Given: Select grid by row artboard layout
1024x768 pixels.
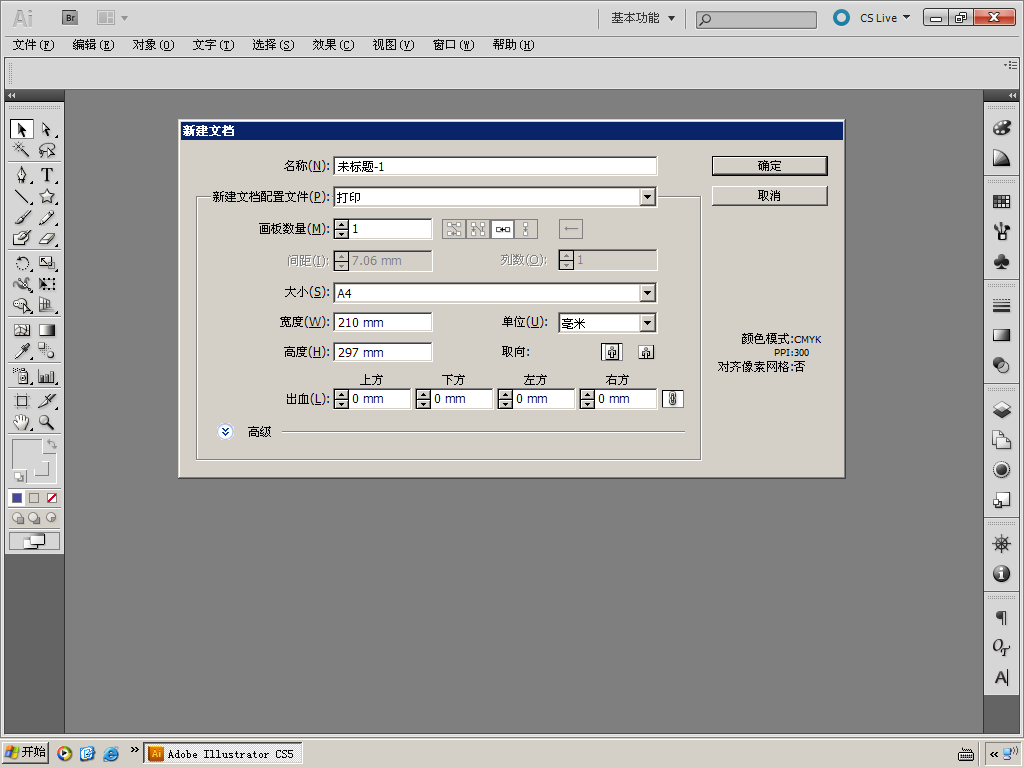Looking at the screenshot, I should [x=454, y=229].
